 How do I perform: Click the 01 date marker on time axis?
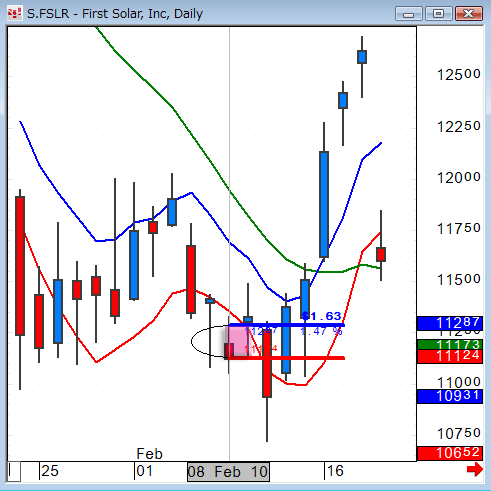[145, 471]
